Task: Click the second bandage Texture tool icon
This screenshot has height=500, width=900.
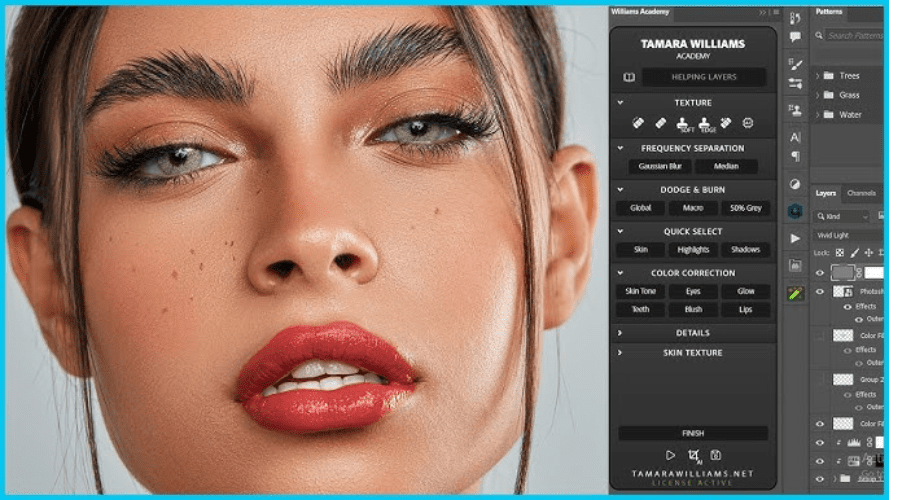Action: pyautogui.click(x=661, y=123)
